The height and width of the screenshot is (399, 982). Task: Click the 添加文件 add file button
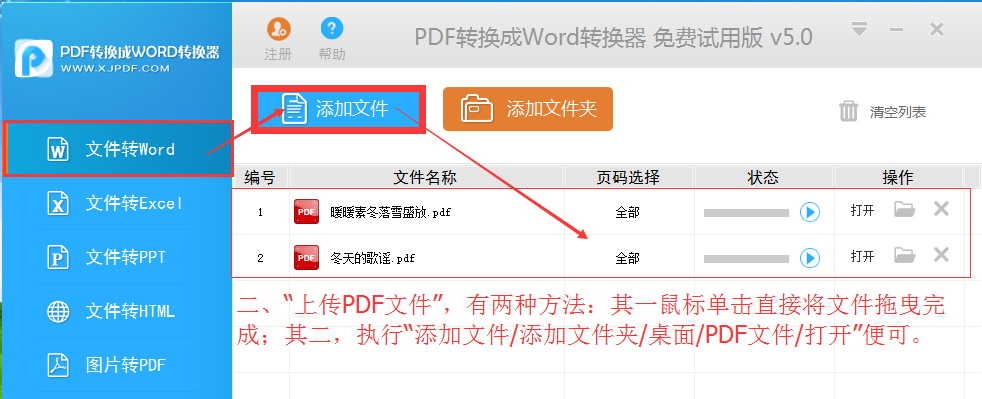[338, 109]
